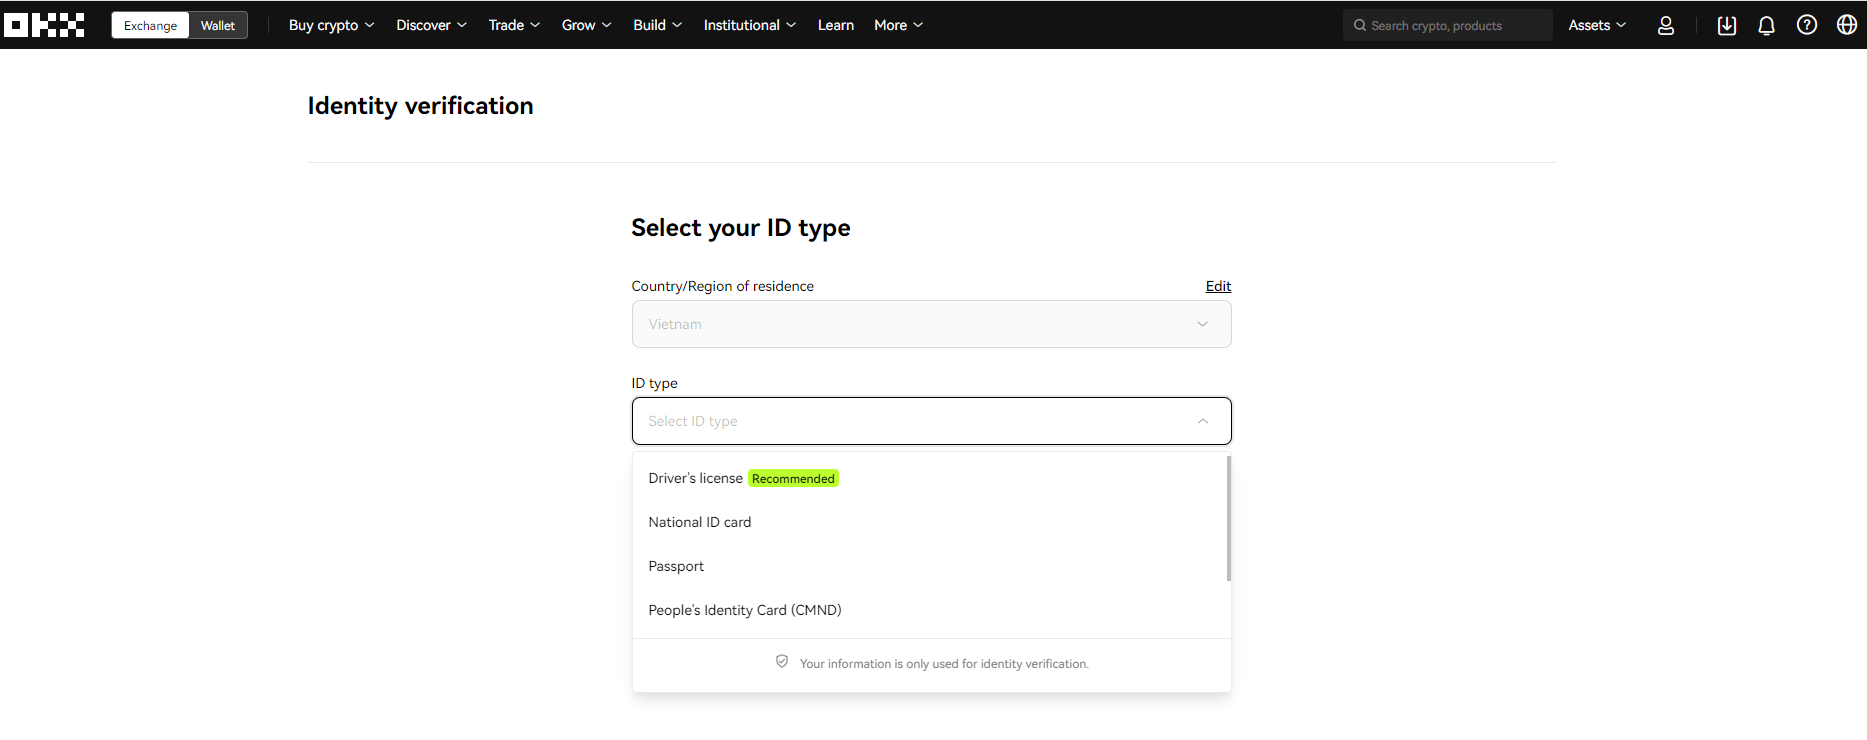Open the Vietnam country dropdown
This screenshot has height=740, width=1867.
pos(931,324)
